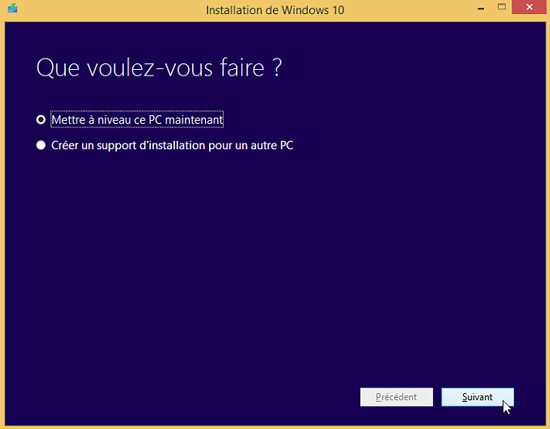The width and height of the screenshot is (550, 429).
Task: Close the Installation de Windows 10 window
Action: [x=530, y=7]
